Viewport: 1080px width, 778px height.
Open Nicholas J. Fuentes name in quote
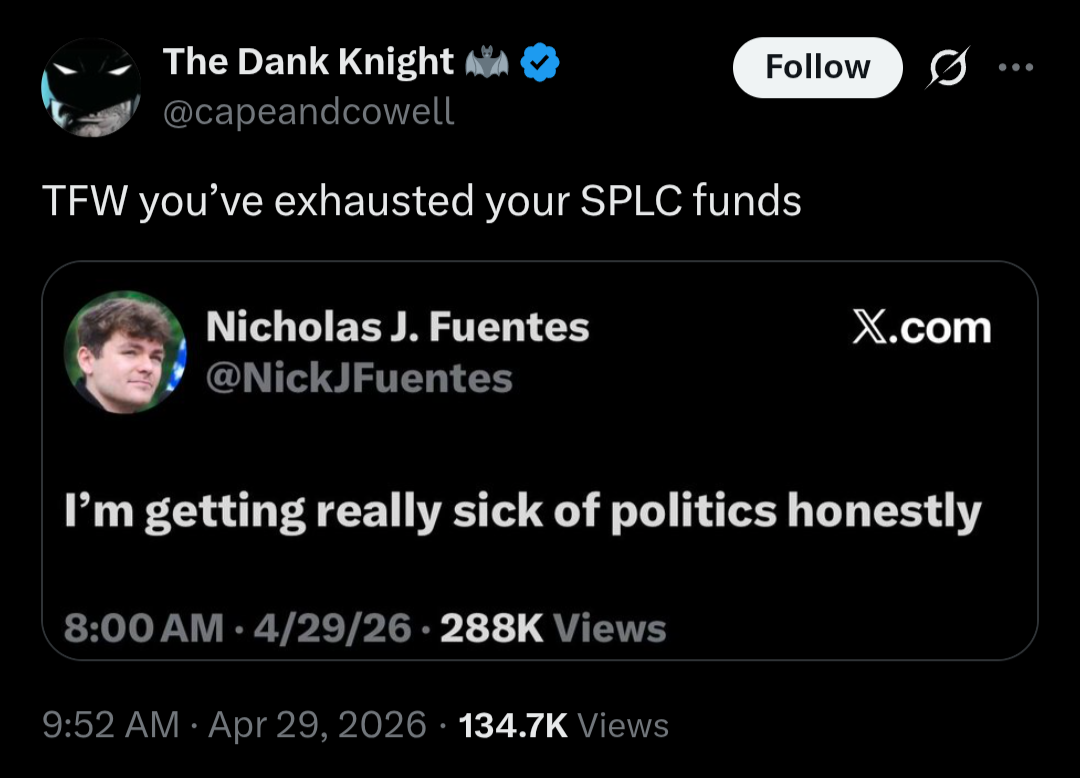[x=397, y=326]
